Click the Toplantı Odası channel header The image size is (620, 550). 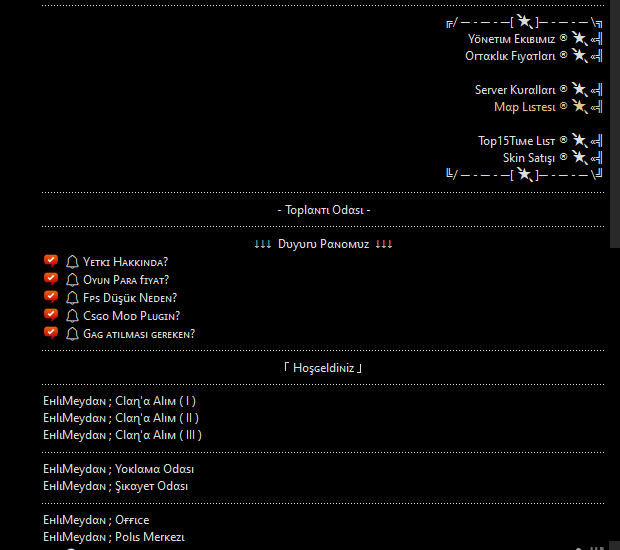324,210
